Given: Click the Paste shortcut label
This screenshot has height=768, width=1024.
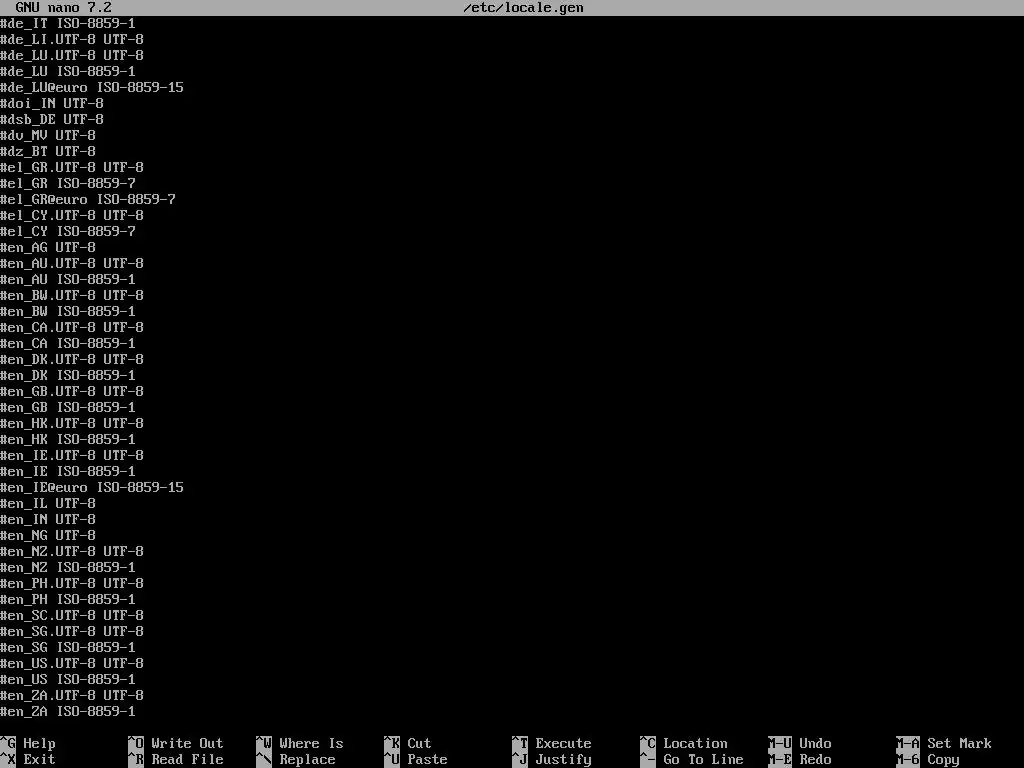Looking at the screenshot, I should point(427,760).
